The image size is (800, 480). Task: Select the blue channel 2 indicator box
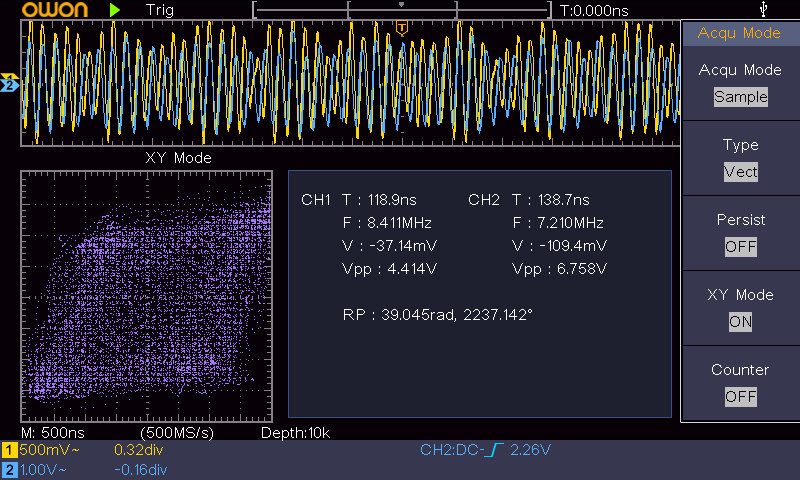9,469
